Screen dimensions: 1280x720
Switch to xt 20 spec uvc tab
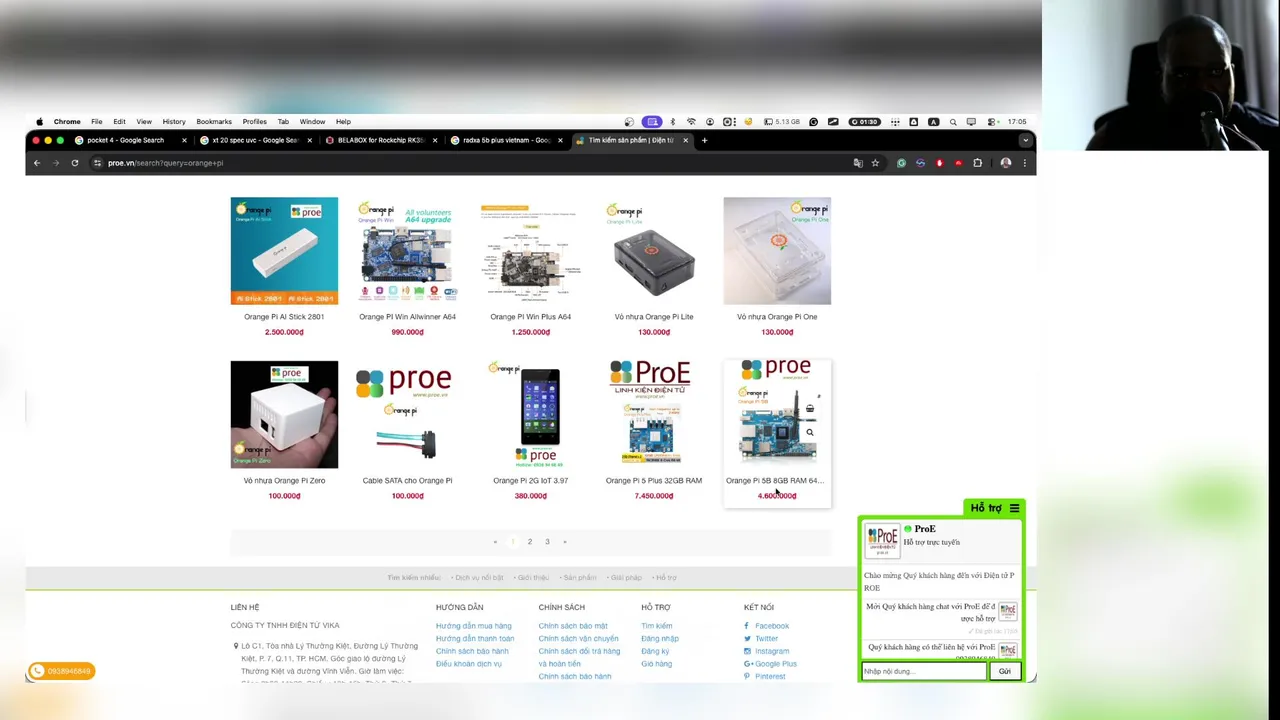(x=258, y=140)
